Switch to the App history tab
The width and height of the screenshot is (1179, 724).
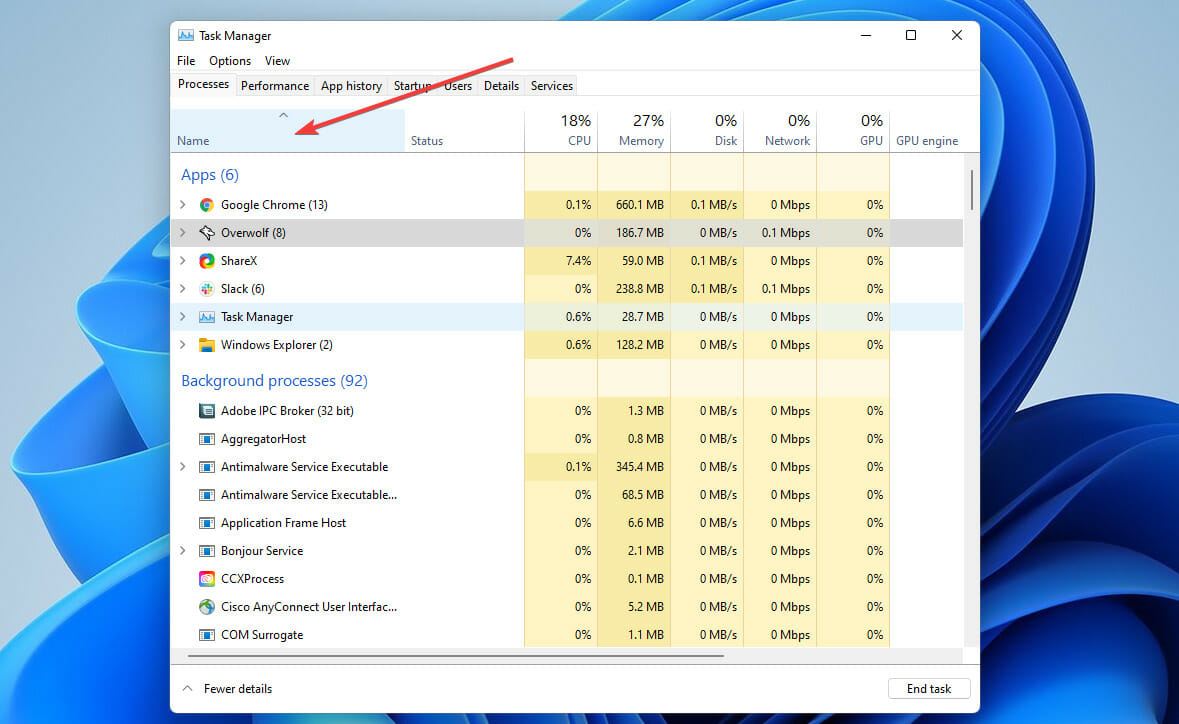(x=351, y=86)
